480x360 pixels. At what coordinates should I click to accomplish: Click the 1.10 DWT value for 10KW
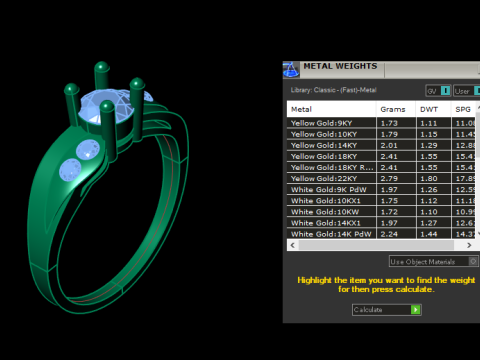pos(429,212)
